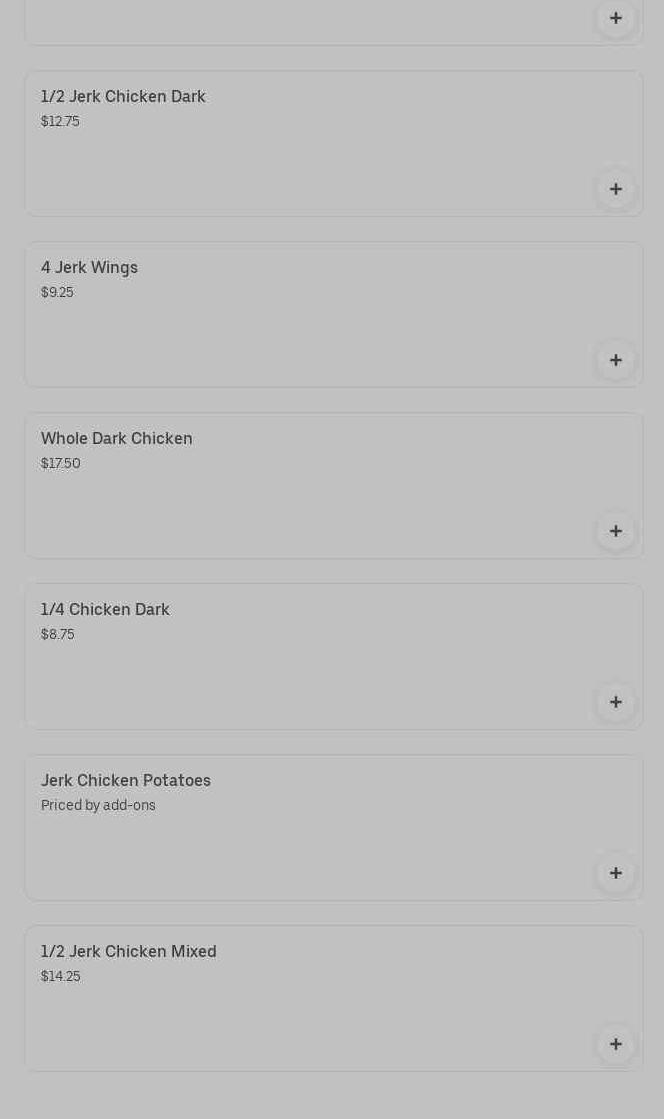Add 4 Jerk Wings with plus button
Image resolution: width=664 pixels, height=1119 pixels.
click(615, 360)
